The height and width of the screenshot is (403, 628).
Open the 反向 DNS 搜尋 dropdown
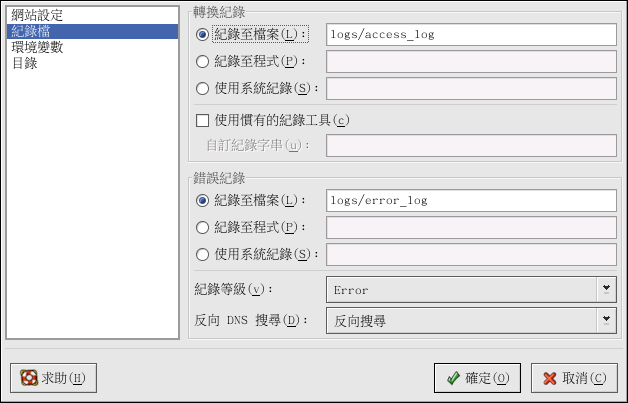click(470, 321)
